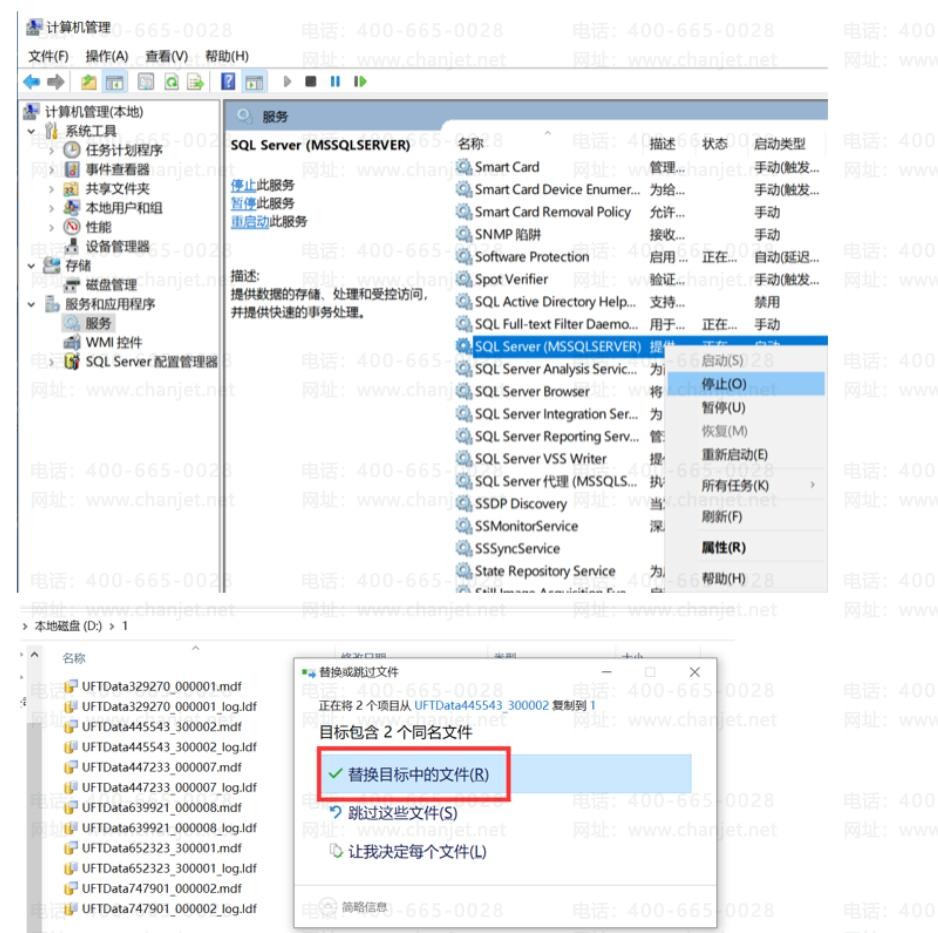The height and width of the screenshot is (933, 938).
Task: Click the Pause service toolbar icon
Action: [x=335, y=81]
